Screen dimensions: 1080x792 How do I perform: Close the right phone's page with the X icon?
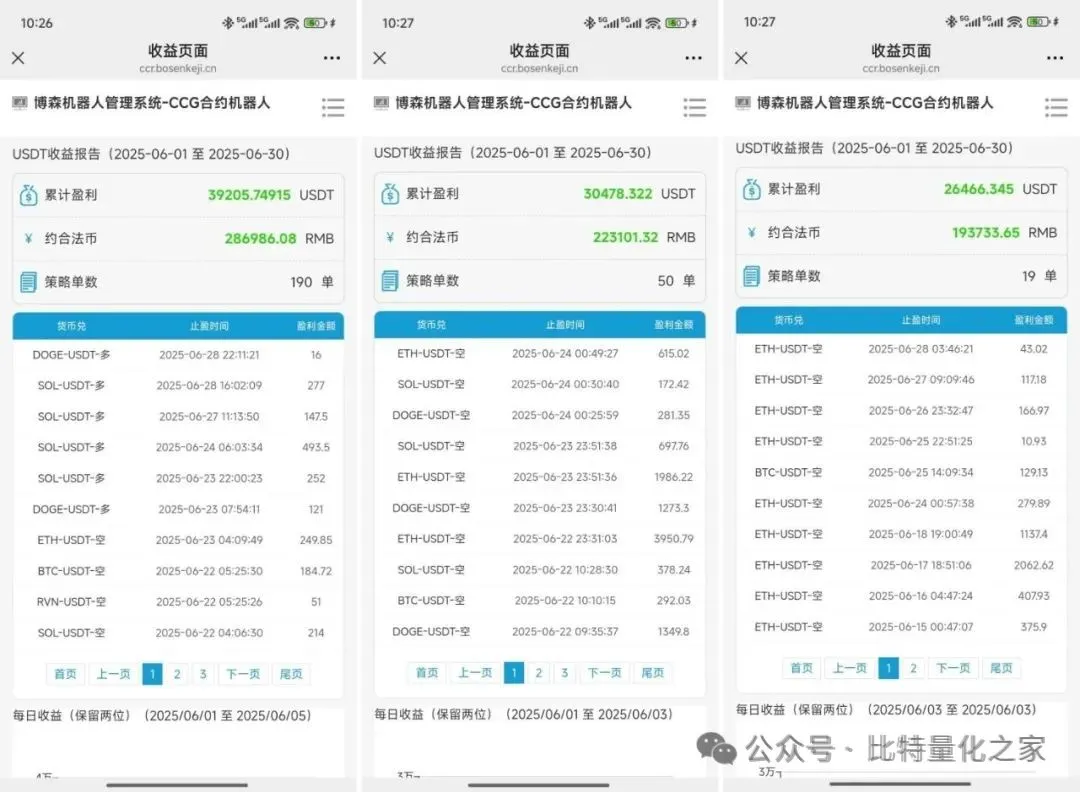pyautogui.click(x=741, y=58)
